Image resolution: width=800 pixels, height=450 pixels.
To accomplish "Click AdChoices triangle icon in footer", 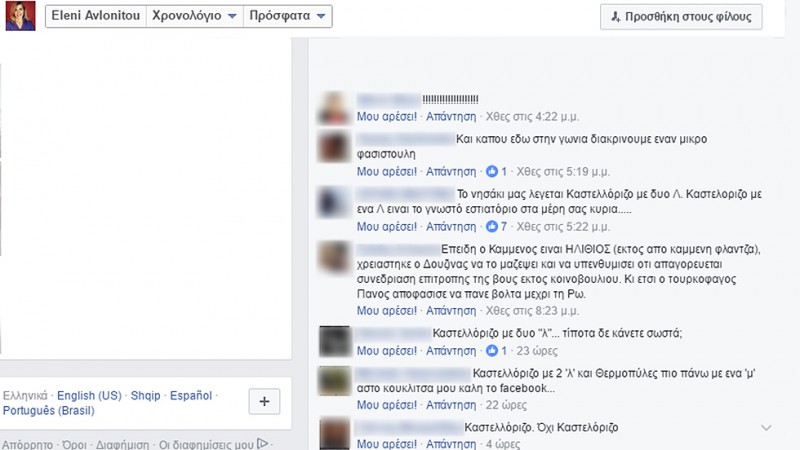I will click(x=262, y=444).
